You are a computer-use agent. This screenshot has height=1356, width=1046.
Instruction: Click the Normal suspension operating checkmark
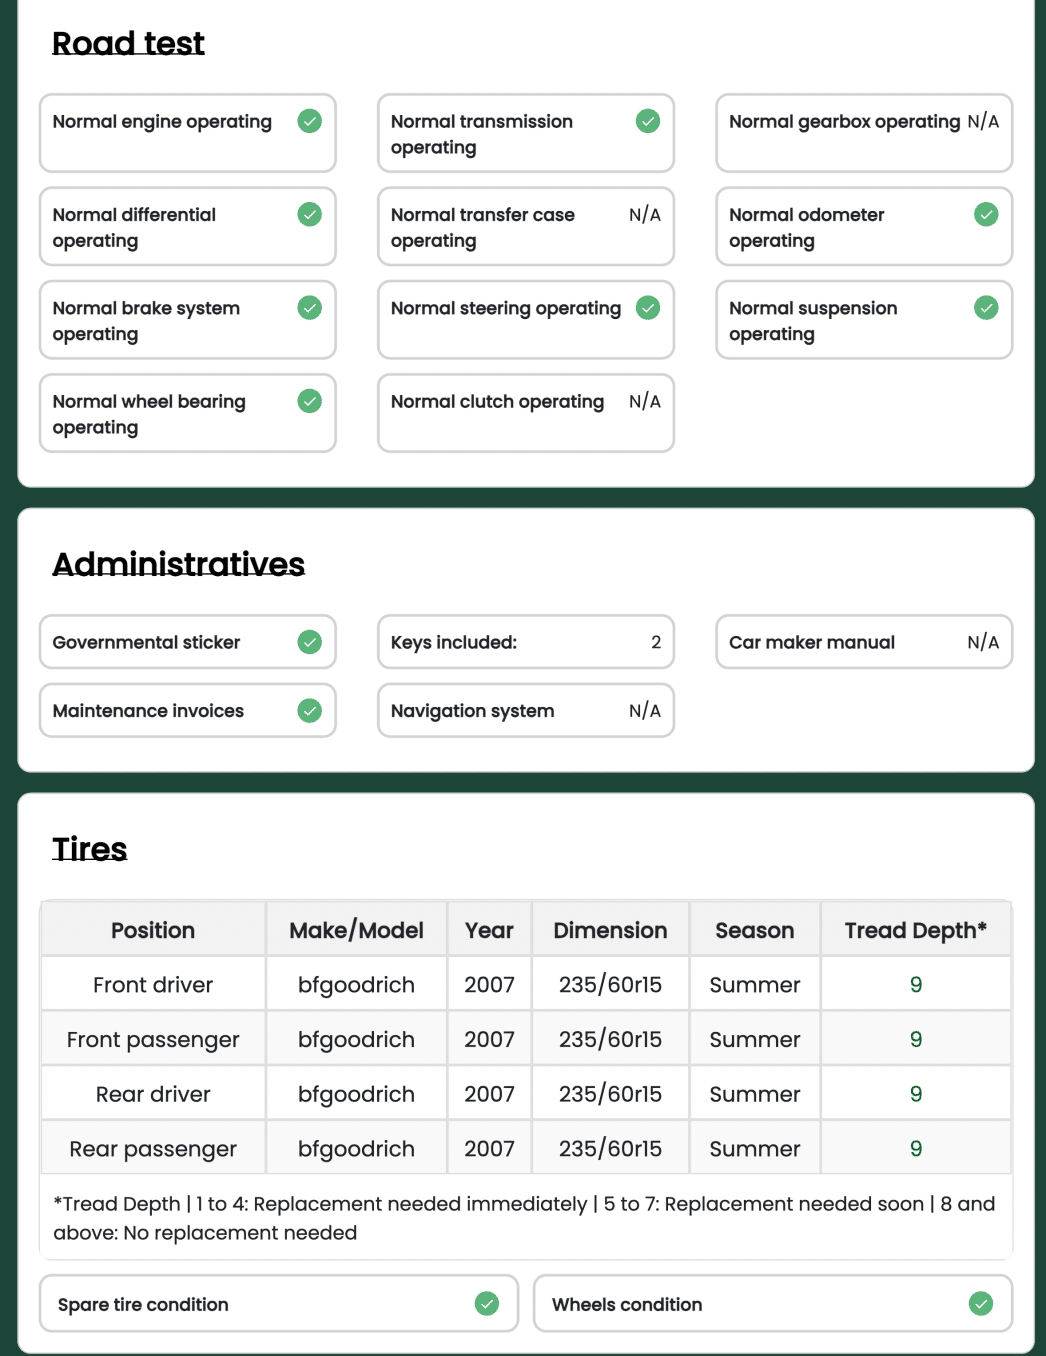[986, 308]
